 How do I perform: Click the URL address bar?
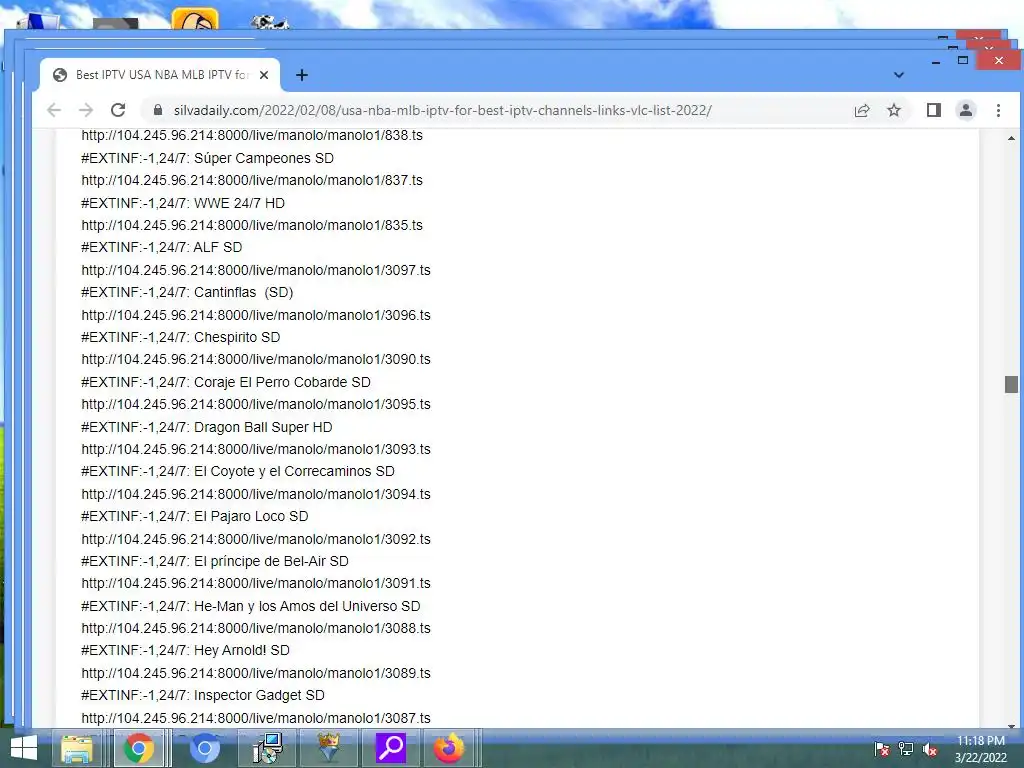point(442,110)
